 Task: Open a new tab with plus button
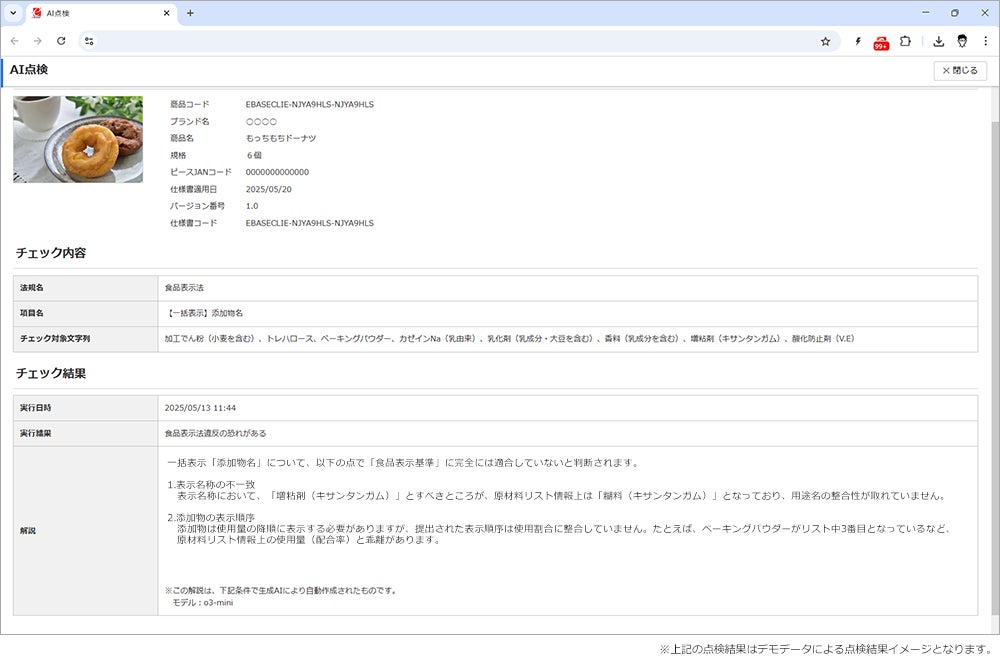(x=190, y=13)
